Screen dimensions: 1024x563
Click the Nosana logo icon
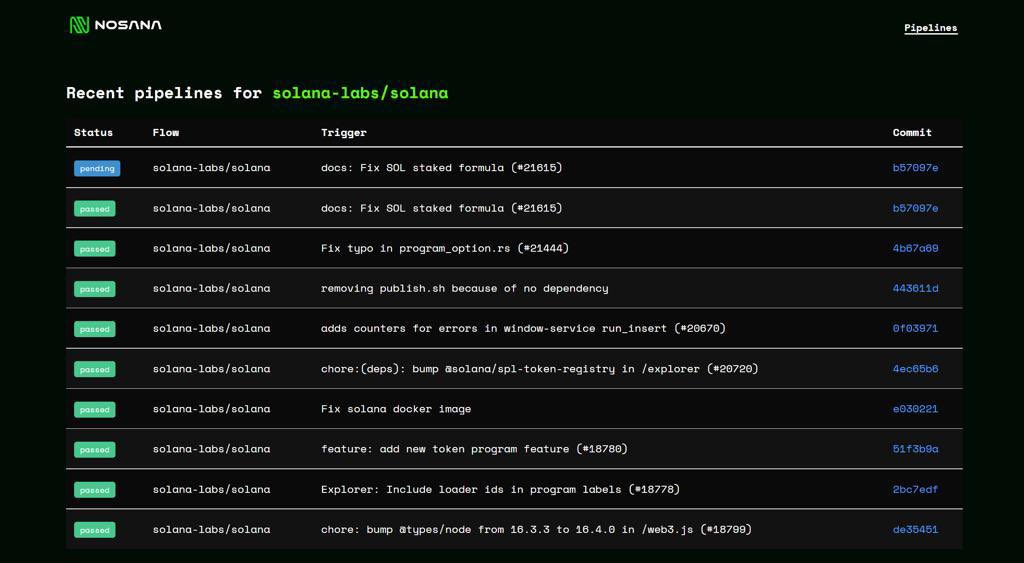(79, 25)
